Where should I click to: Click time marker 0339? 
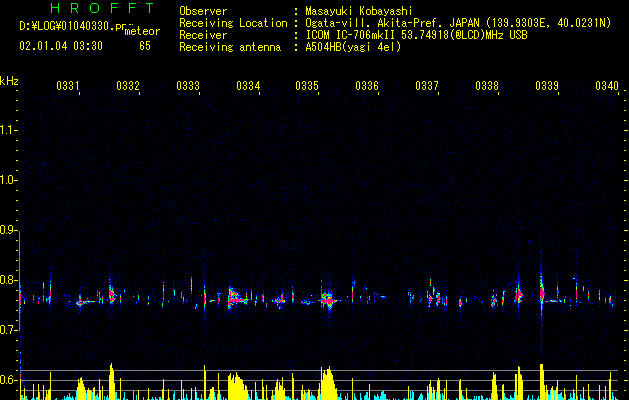coord(547,85)
